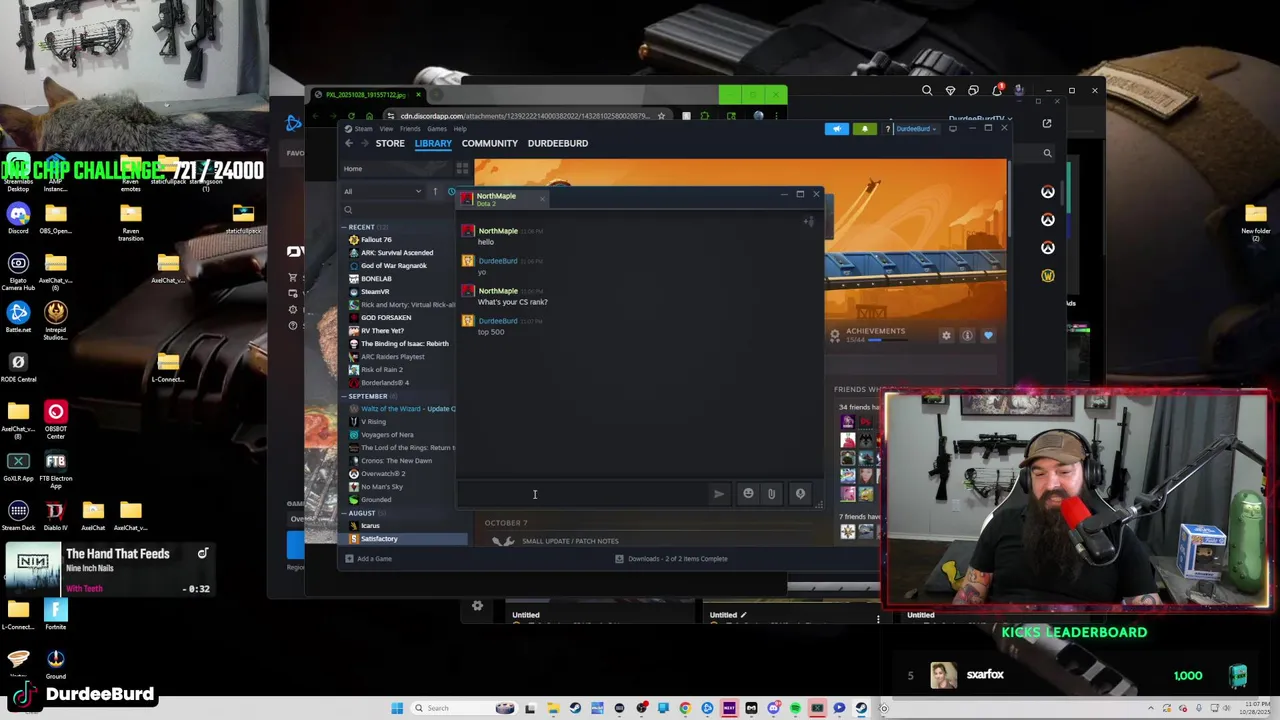Open the DURDEEBURD profile tab
Screen dimensions: 1280x720
pos(557,143)
